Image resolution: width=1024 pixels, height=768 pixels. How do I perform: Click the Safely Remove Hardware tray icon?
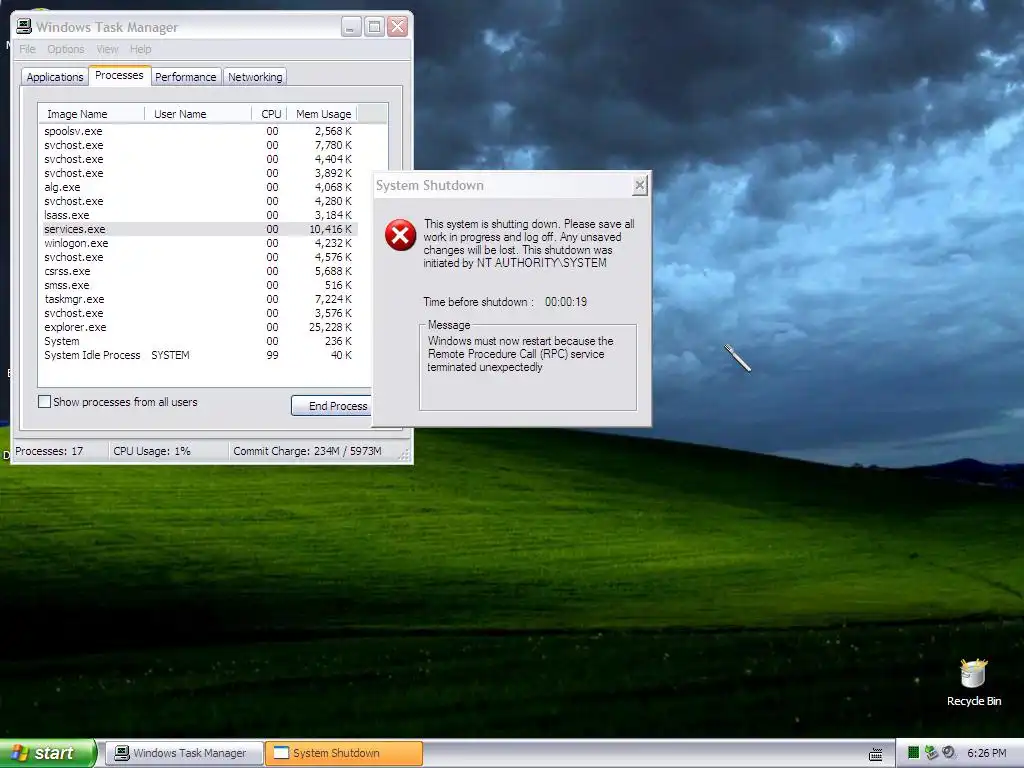931,753
